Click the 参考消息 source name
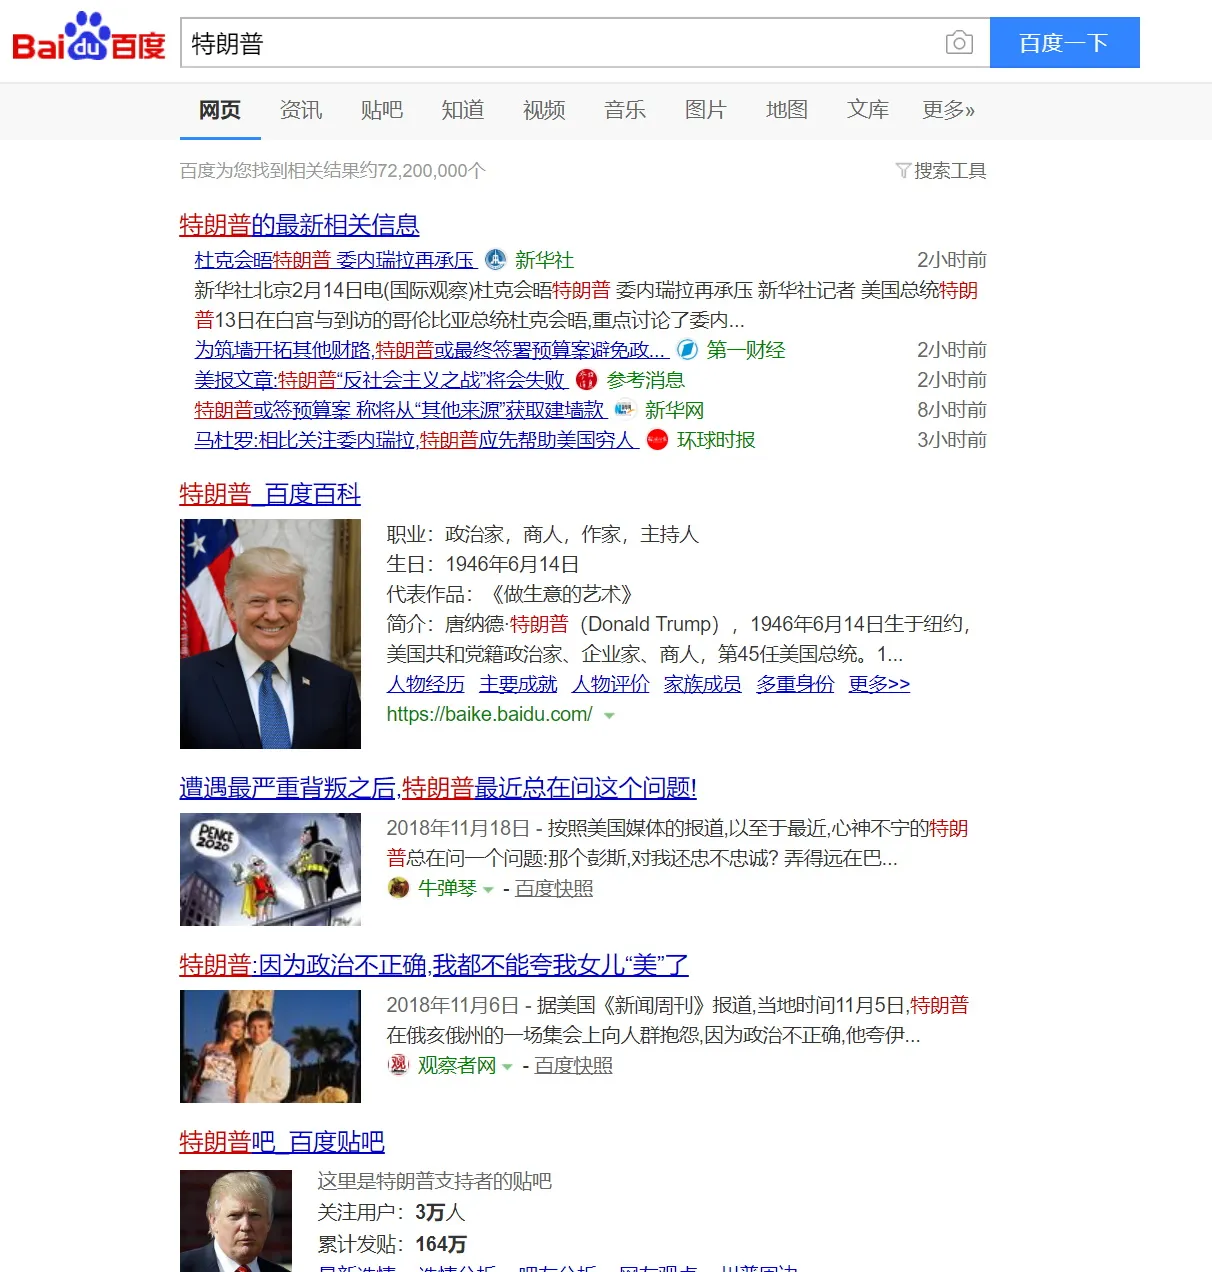Viewport: 1212px width, 1272px height. (x=646, y=380)
